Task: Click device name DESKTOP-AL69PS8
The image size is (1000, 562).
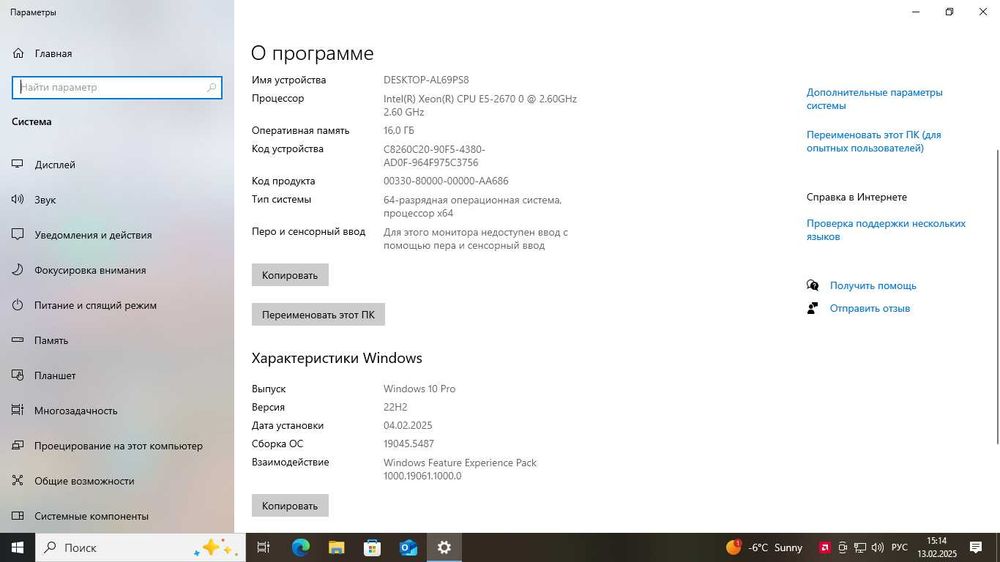Action: [426, 80]
